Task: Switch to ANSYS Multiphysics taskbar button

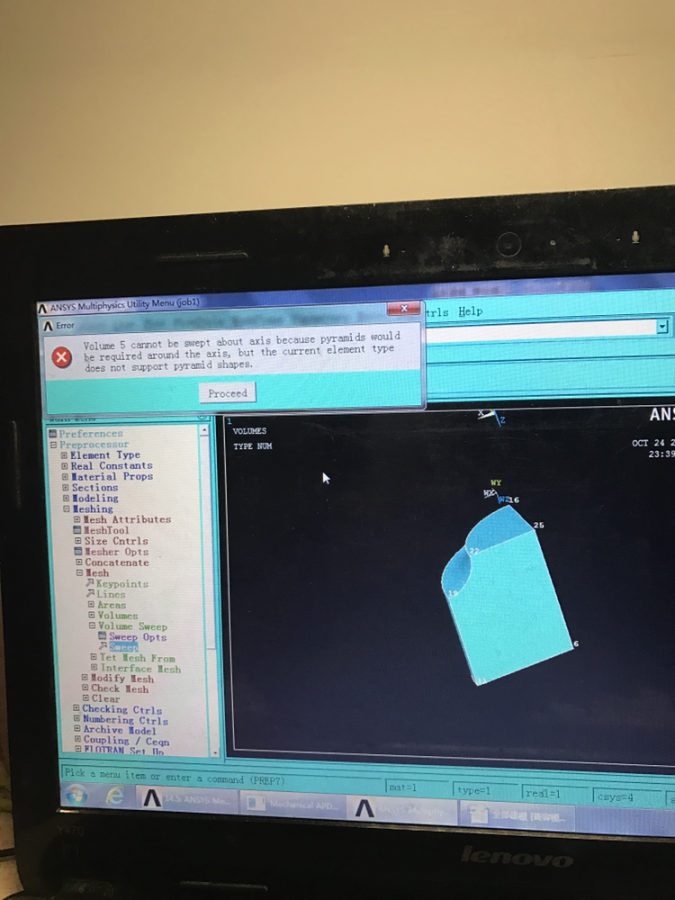Action: click(x=402, y=809)
